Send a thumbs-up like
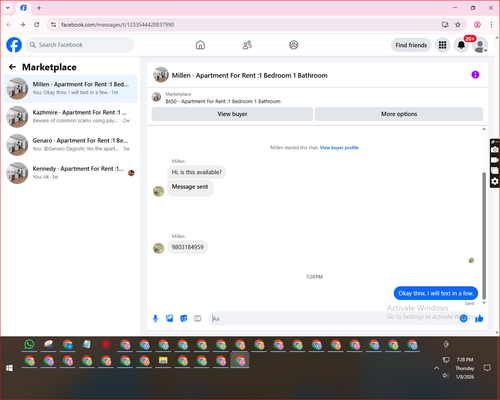Screen dimensions: 500x400 click(479, 319)
